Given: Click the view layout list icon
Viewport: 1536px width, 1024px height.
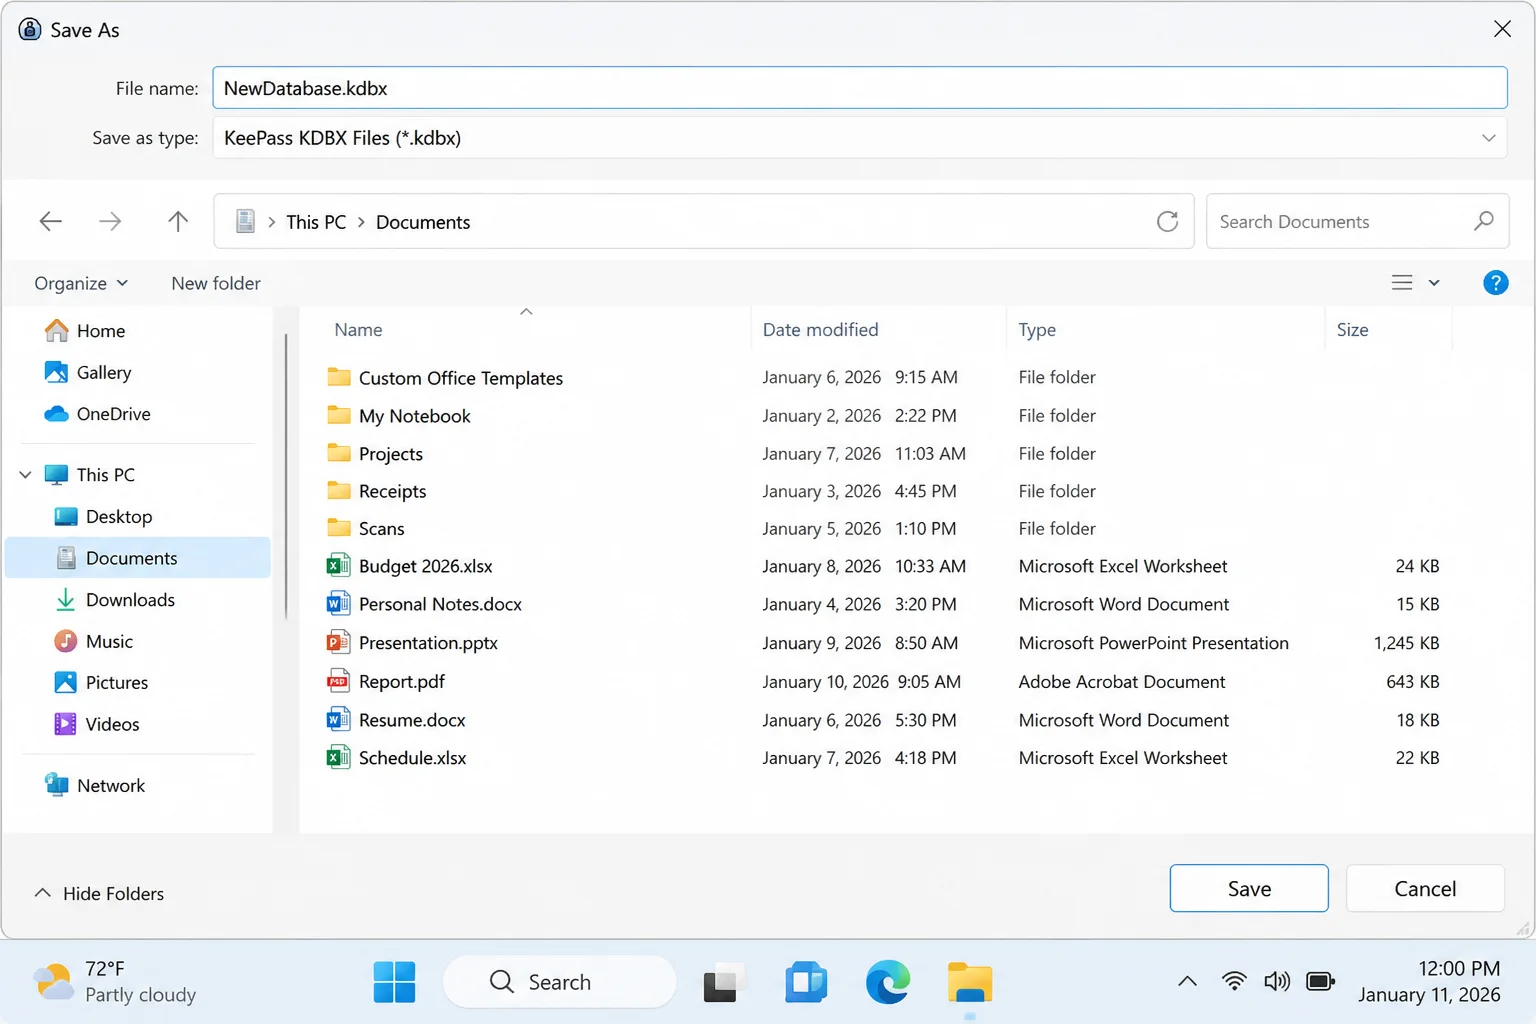Looking at the screenshot, I should click(1402, 283).
